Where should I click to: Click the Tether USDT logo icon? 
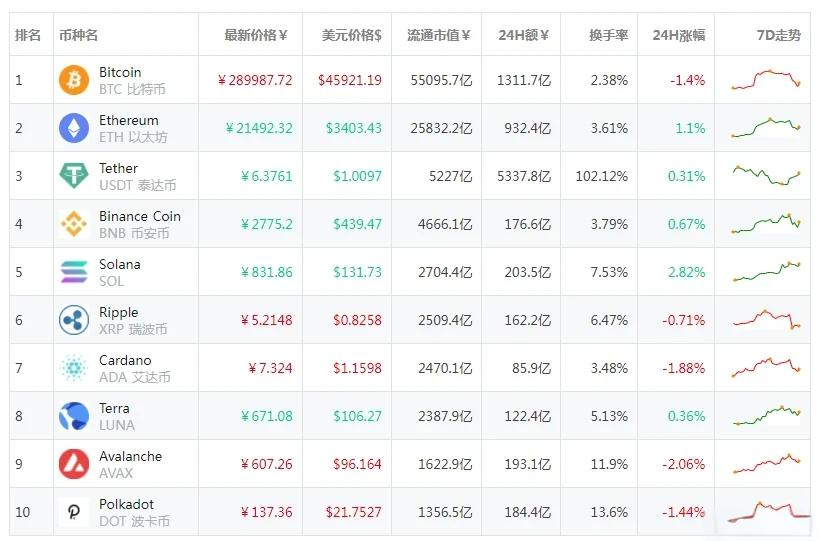74,176
